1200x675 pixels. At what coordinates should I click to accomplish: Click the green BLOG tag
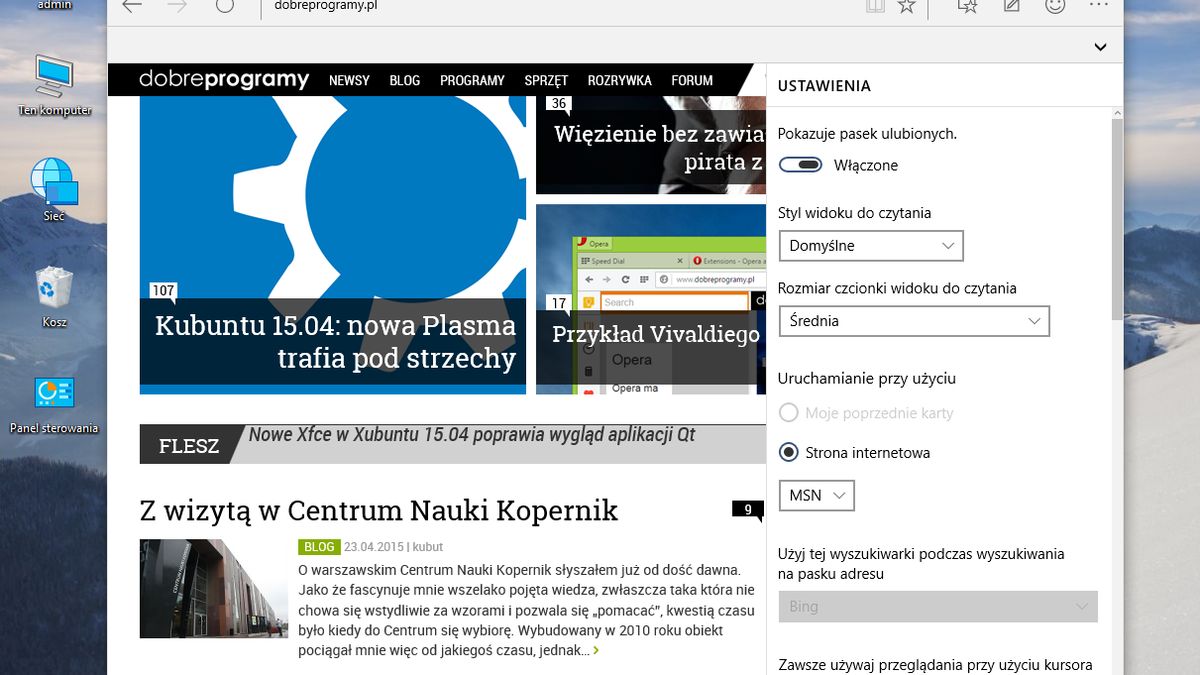pyautogui.click(x=319, y=547)
